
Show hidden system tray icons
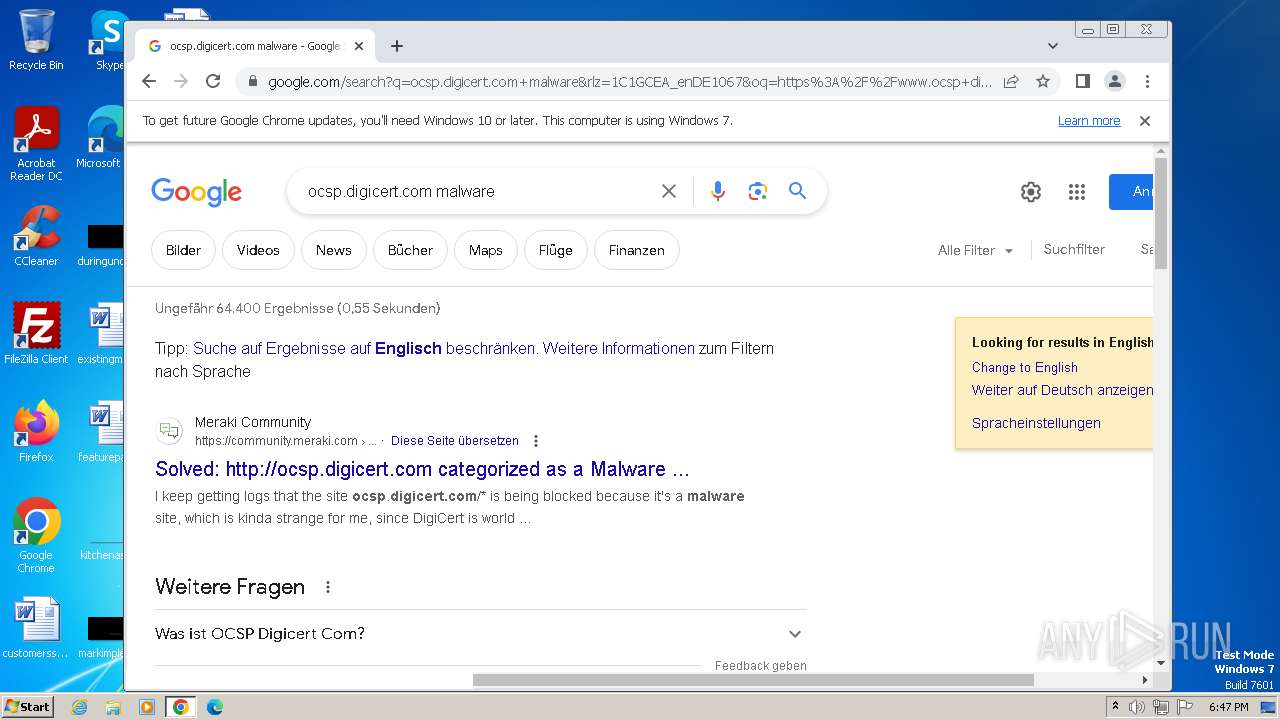click(1115, 707)
